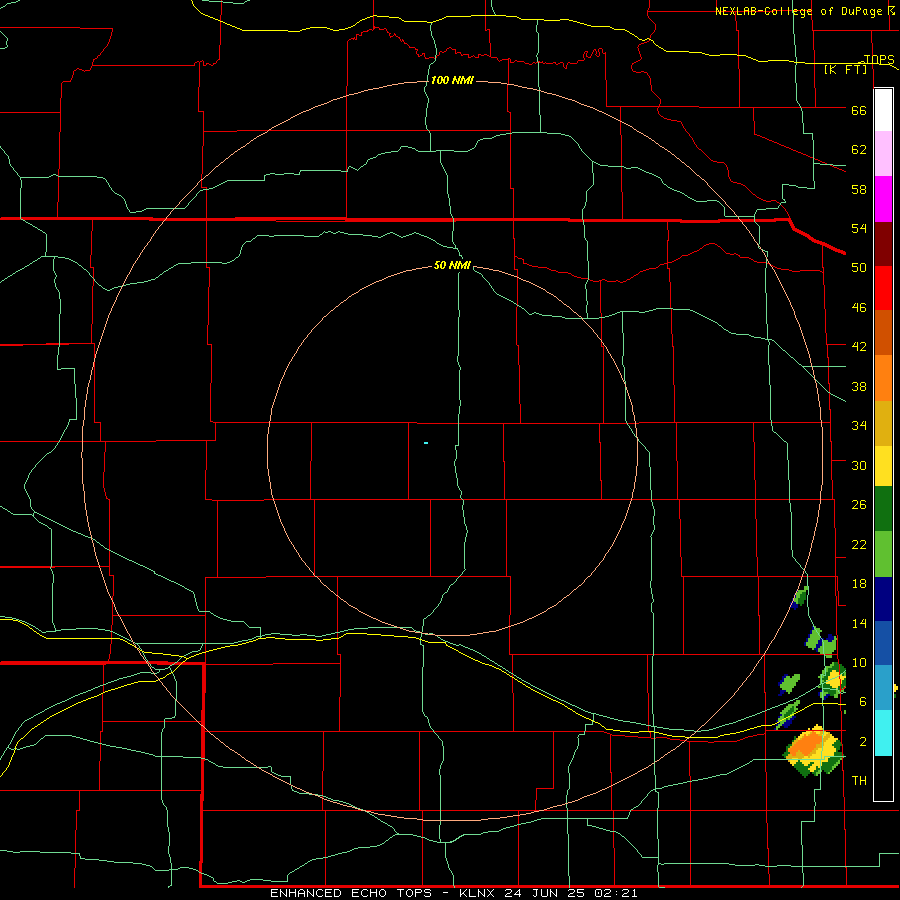Click the dark green legend swatch
The height and width of the screenshot is (900, 900).
(883, 509)
